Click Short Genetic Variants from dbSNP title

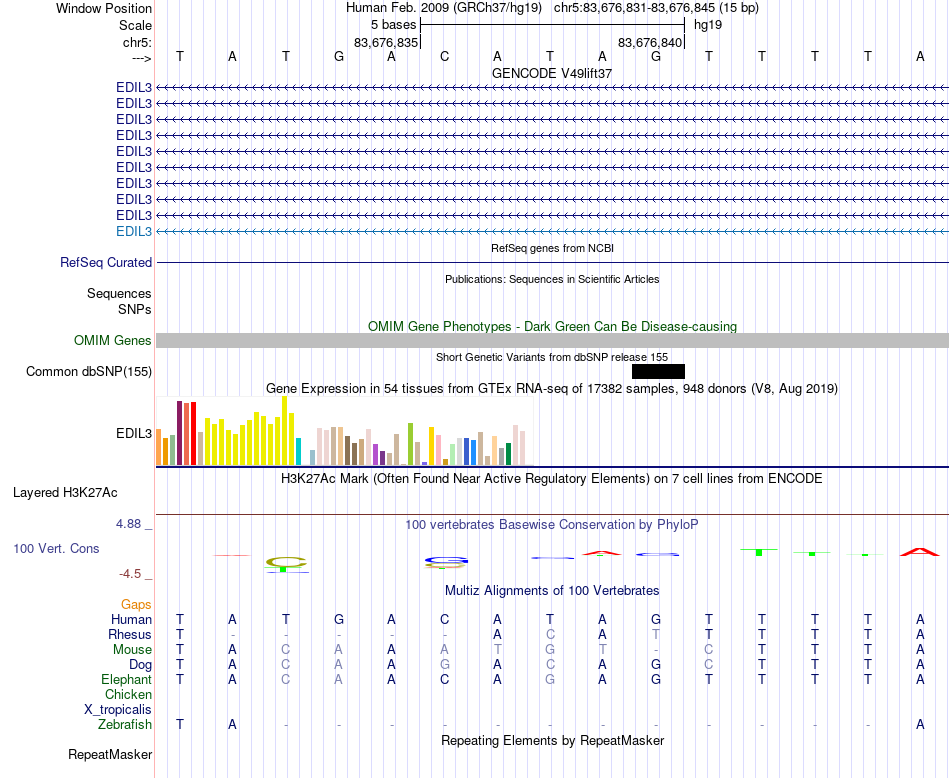pyautogui.click(x=552, y=357)
